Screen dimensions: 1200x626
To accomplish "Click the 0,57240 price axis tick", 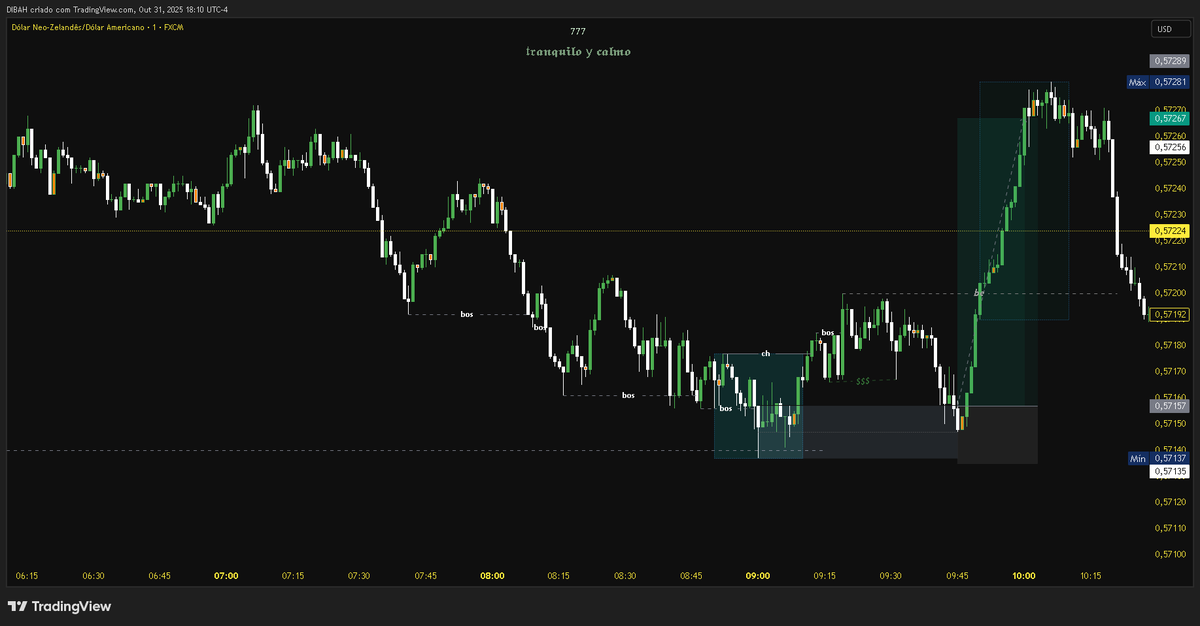I will pos(1170,188).
